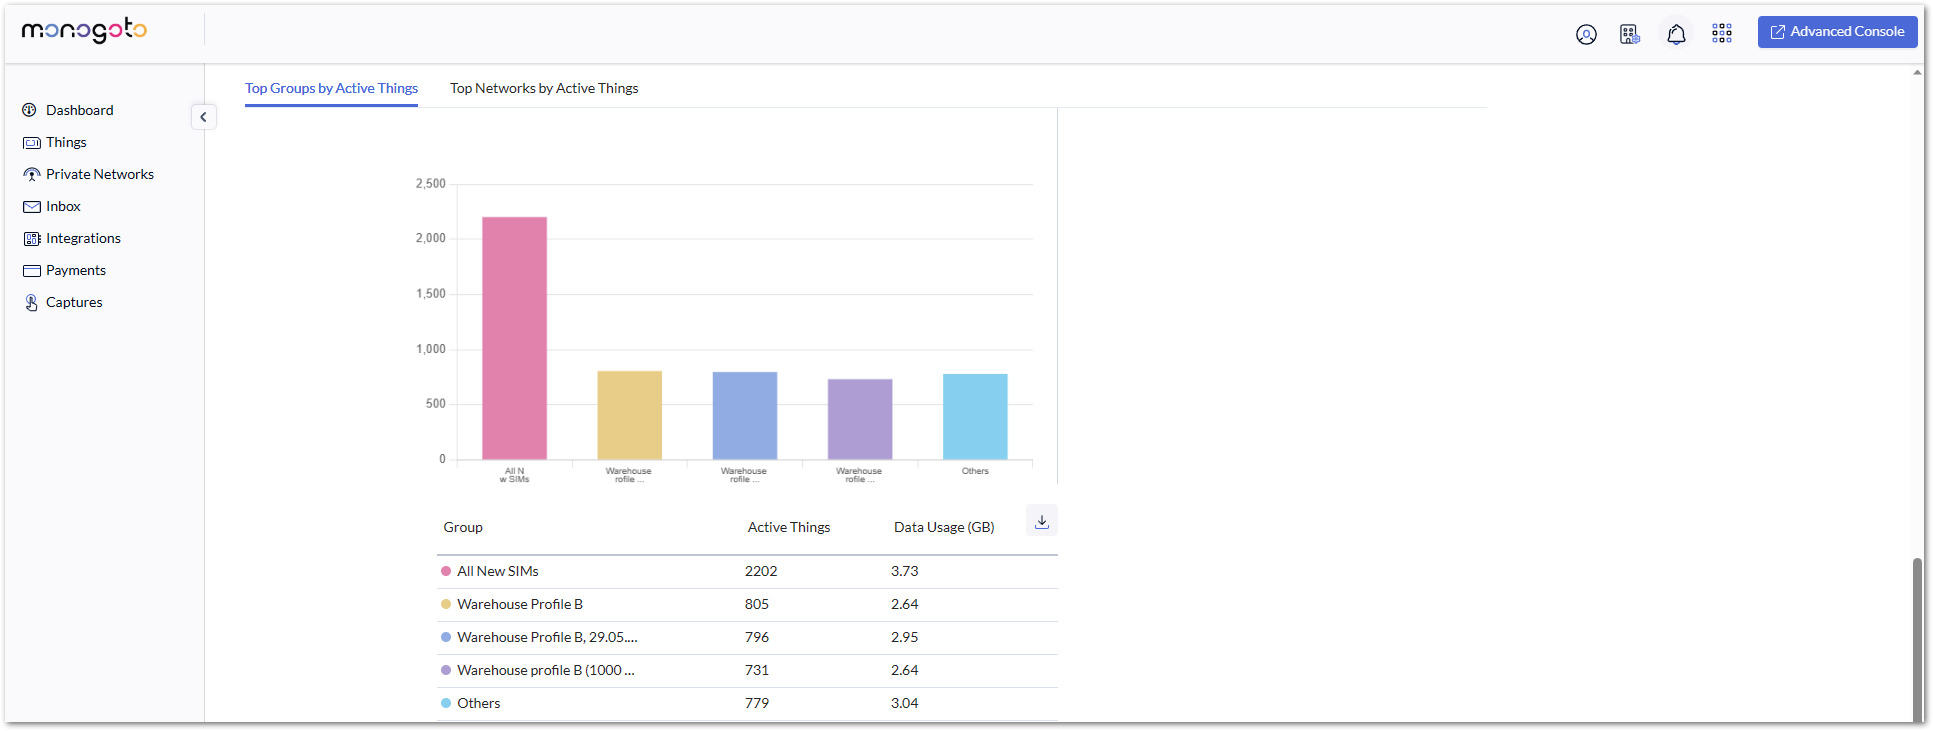
Task: Switch to Top Networks by Active Things tab
Action: 544,88
